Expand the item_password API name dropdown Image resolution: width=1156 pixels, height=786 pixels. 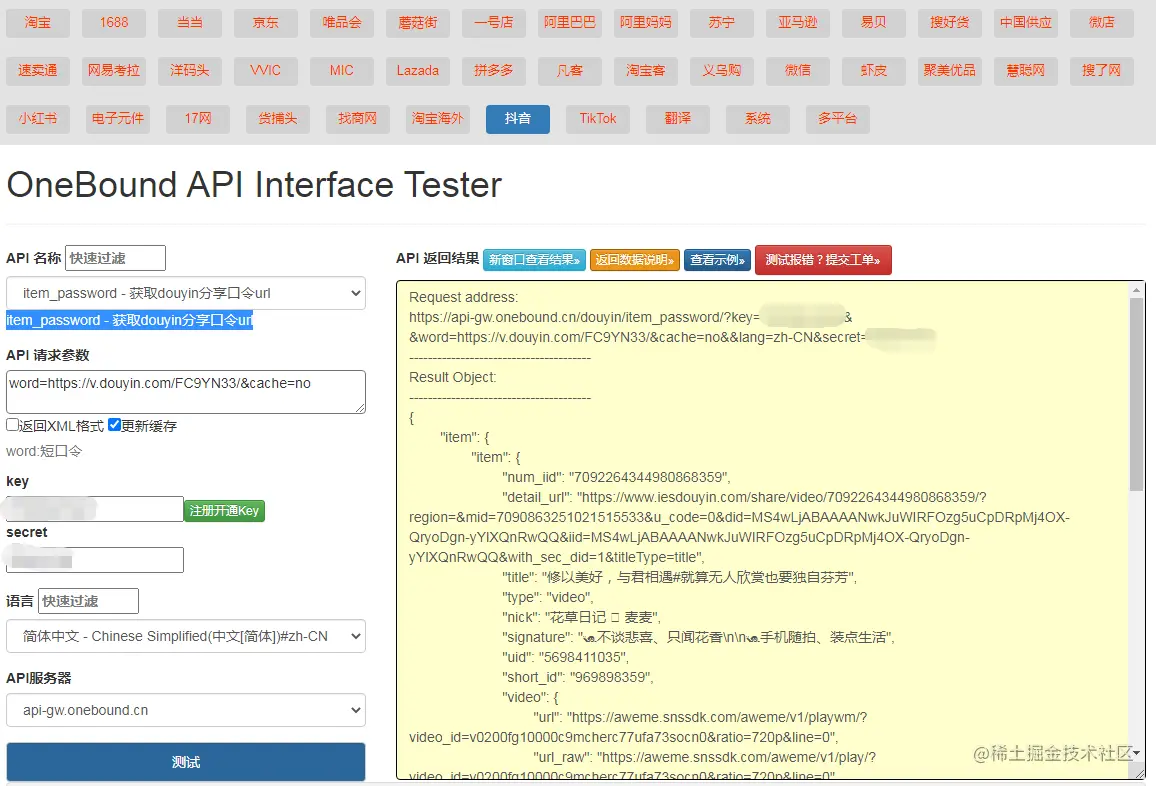tap(186, 293)
